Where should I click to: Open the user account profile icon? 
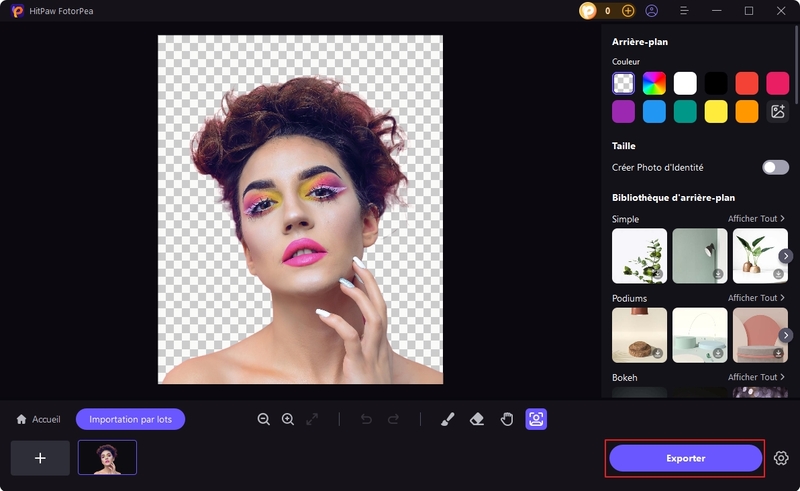[x=652, y=11]
